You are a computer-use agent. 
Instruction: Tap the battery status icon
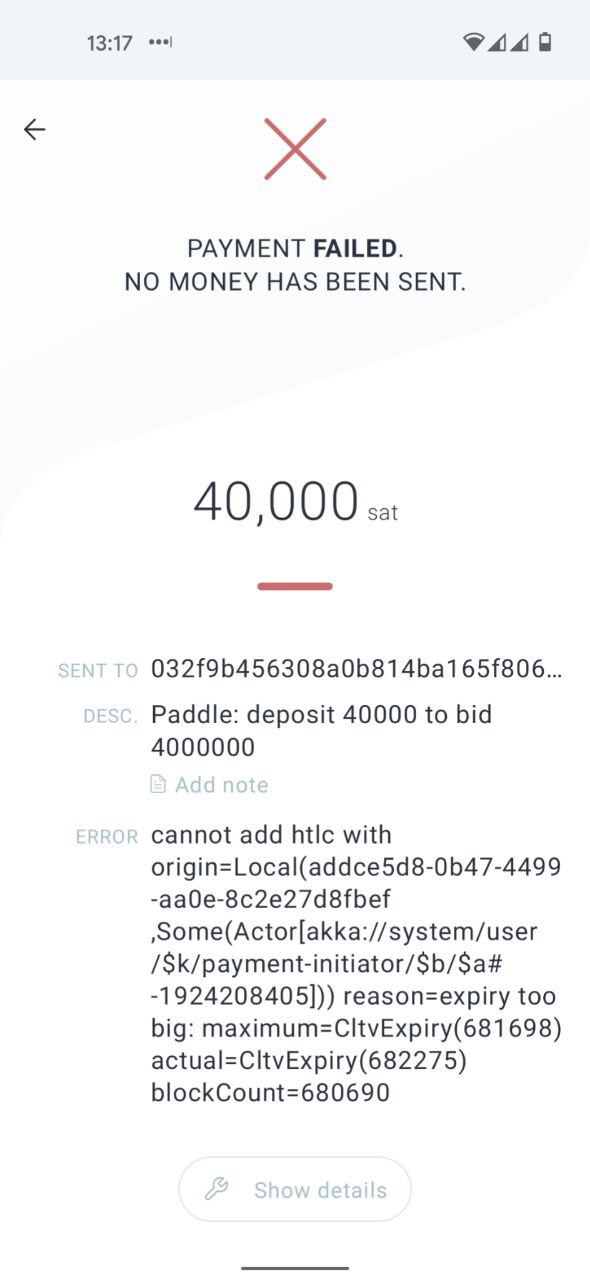pyautogui.click(x=545, y=42)
